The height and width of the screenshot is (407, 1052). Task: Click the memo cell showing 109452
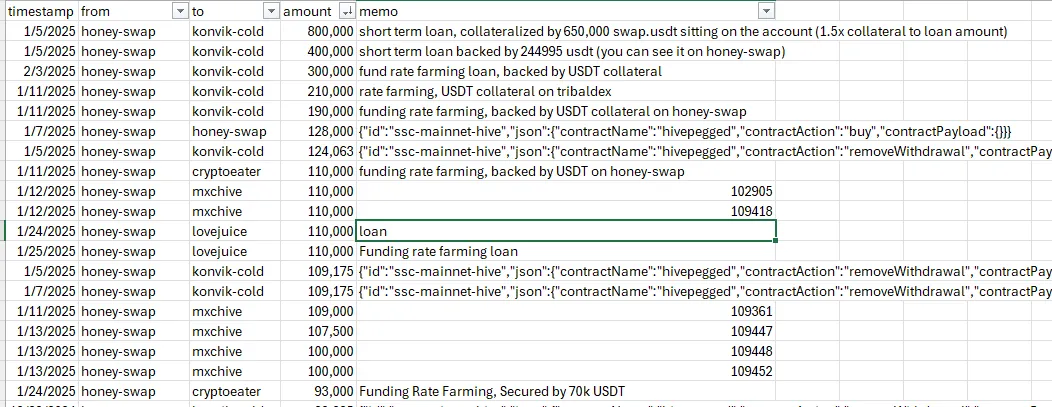tap(566, 371)
